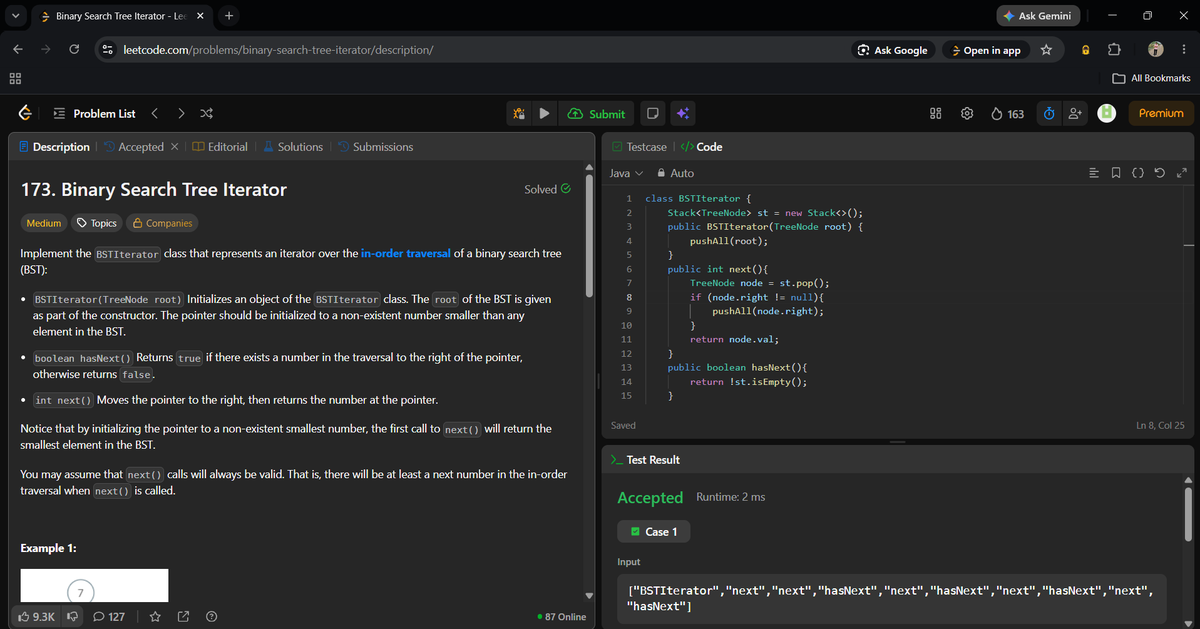Shuffle to a random problem
The image size is (1200, 629).
click(206, 114)
